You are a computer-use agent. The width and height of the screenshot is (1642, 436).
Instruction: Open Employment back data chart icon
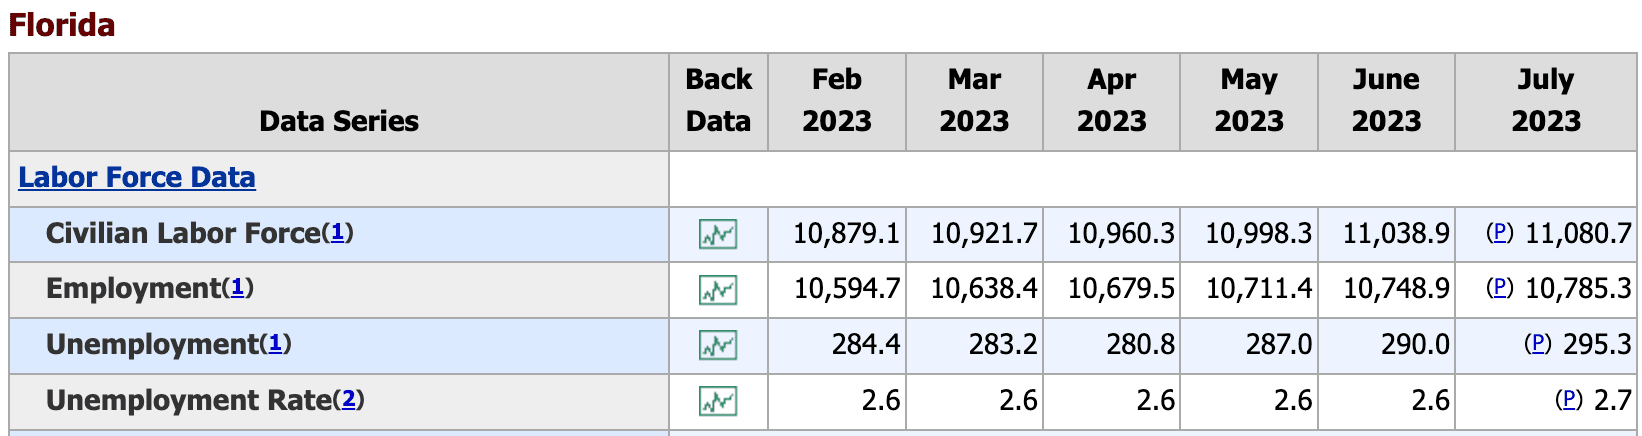718,290
